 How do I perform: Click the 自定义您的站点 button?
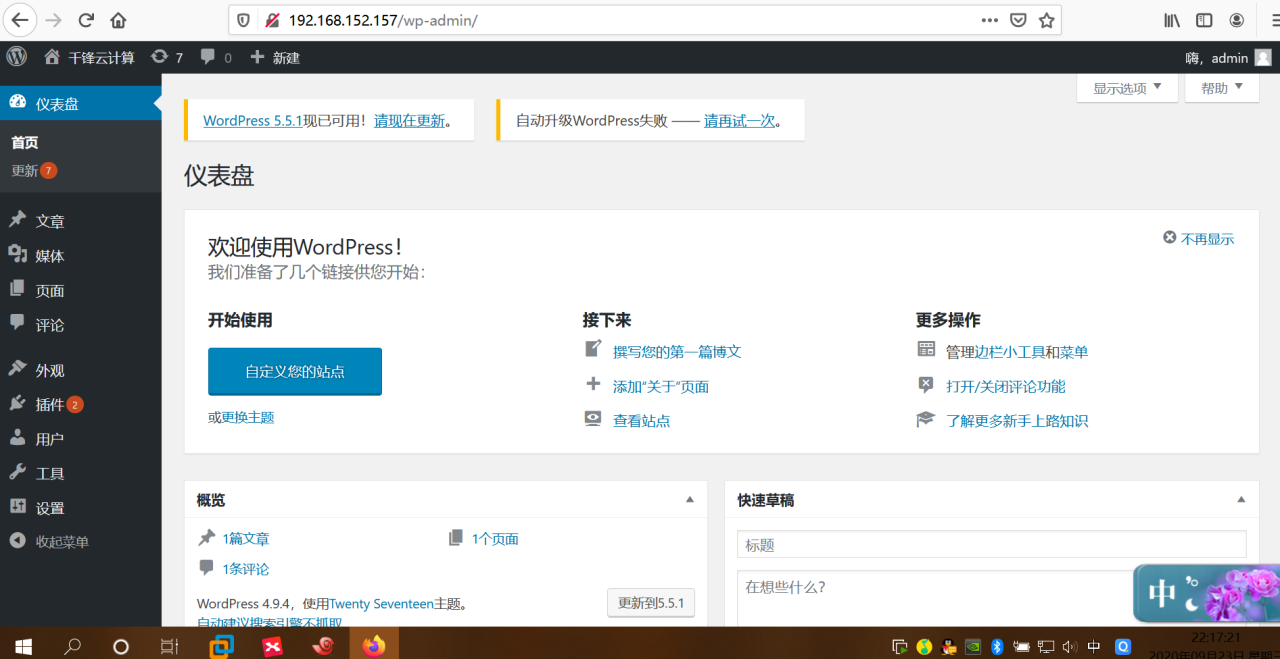295,371
